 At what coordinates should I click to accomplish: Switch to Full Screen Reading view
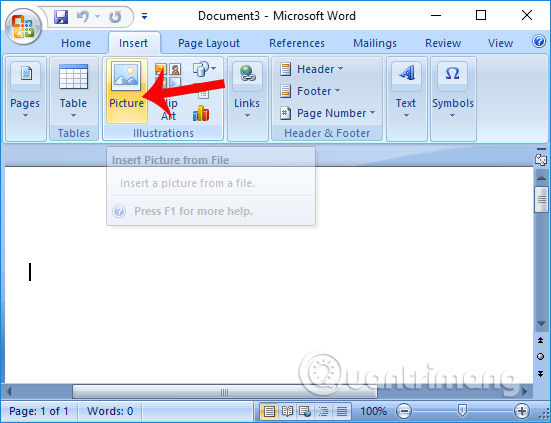[x=287, y=411]
